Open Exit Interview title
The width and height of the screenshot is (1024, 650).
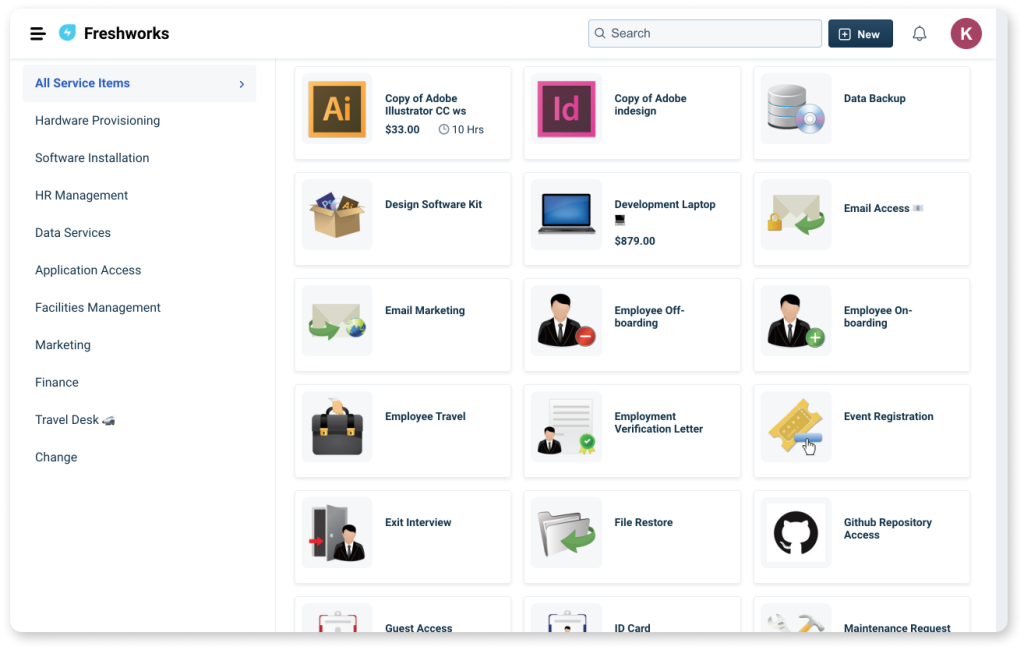(418, 522)
